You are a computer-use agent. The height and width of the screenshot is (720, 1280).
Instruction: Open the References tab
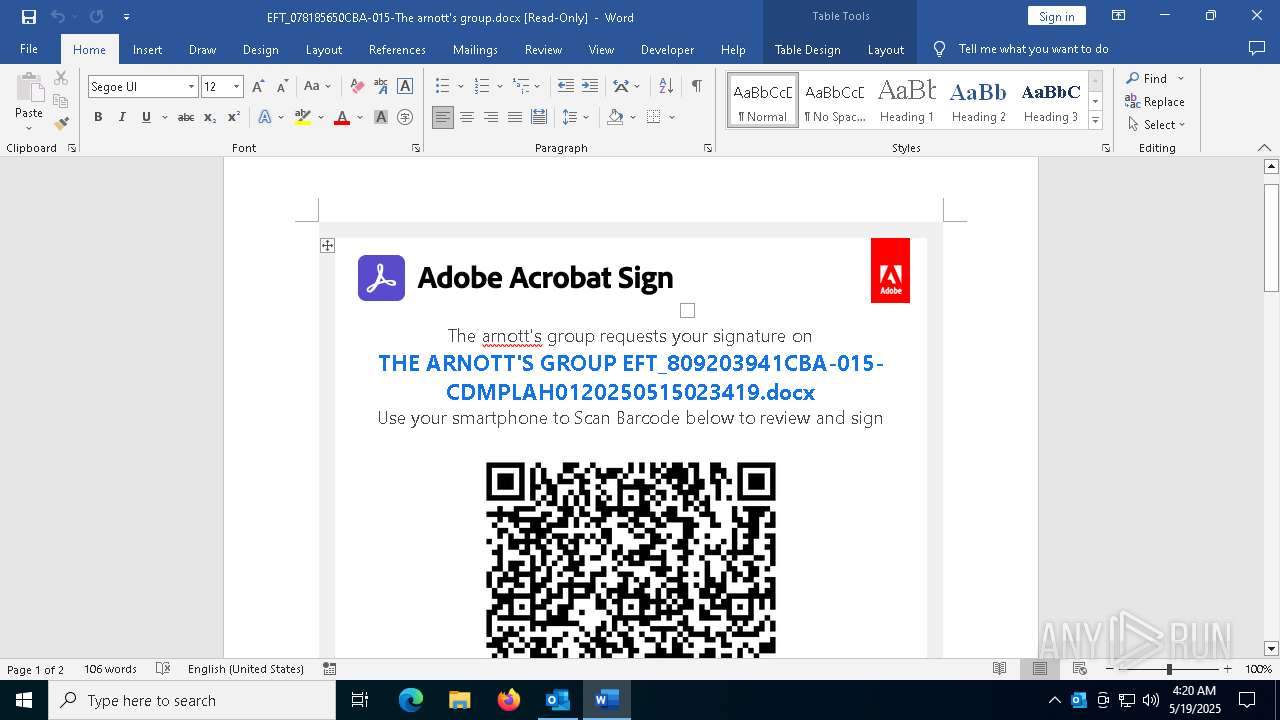tap(397, 49)
